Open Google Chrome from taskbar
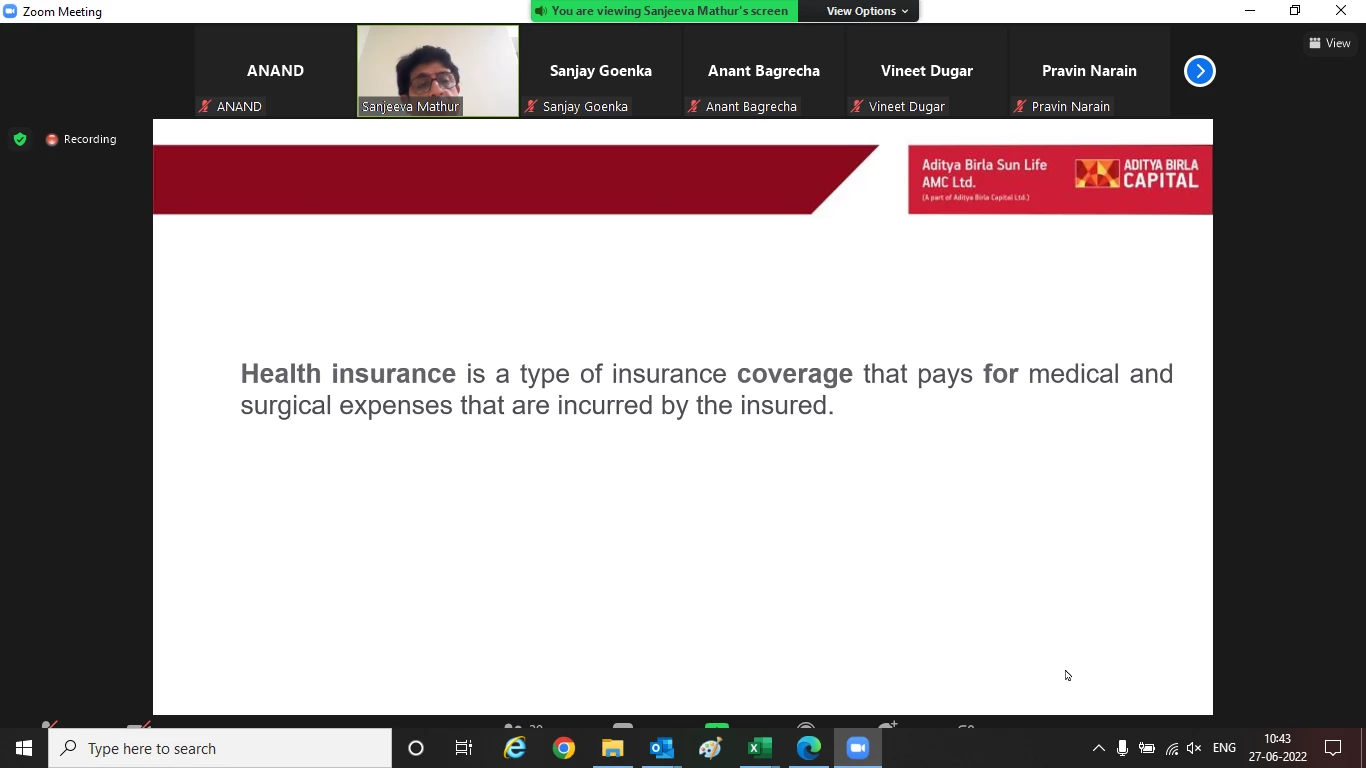Screen dimensions: 1366x768 pos(564,748)
